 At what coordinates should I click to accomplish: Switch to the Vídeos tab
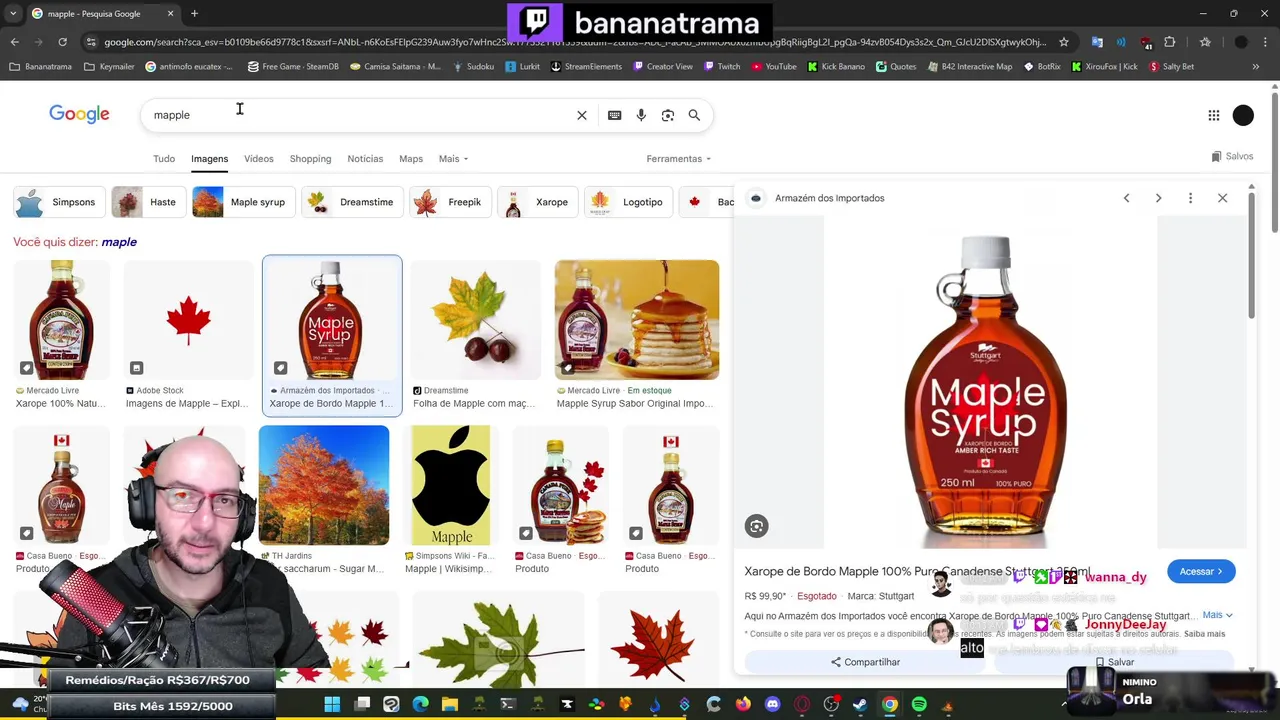point(259,159)
